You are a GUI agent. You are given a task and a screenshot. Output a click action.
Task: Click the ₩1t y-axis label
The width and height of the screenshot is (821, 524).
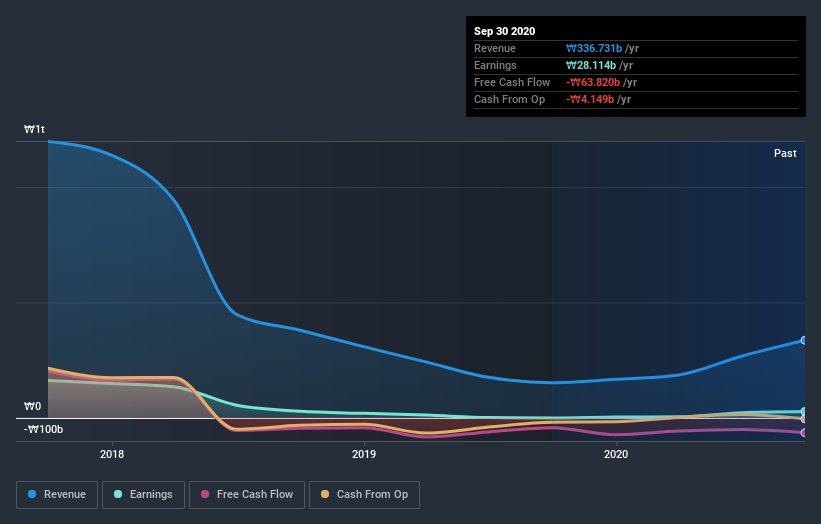pos(35,129)
